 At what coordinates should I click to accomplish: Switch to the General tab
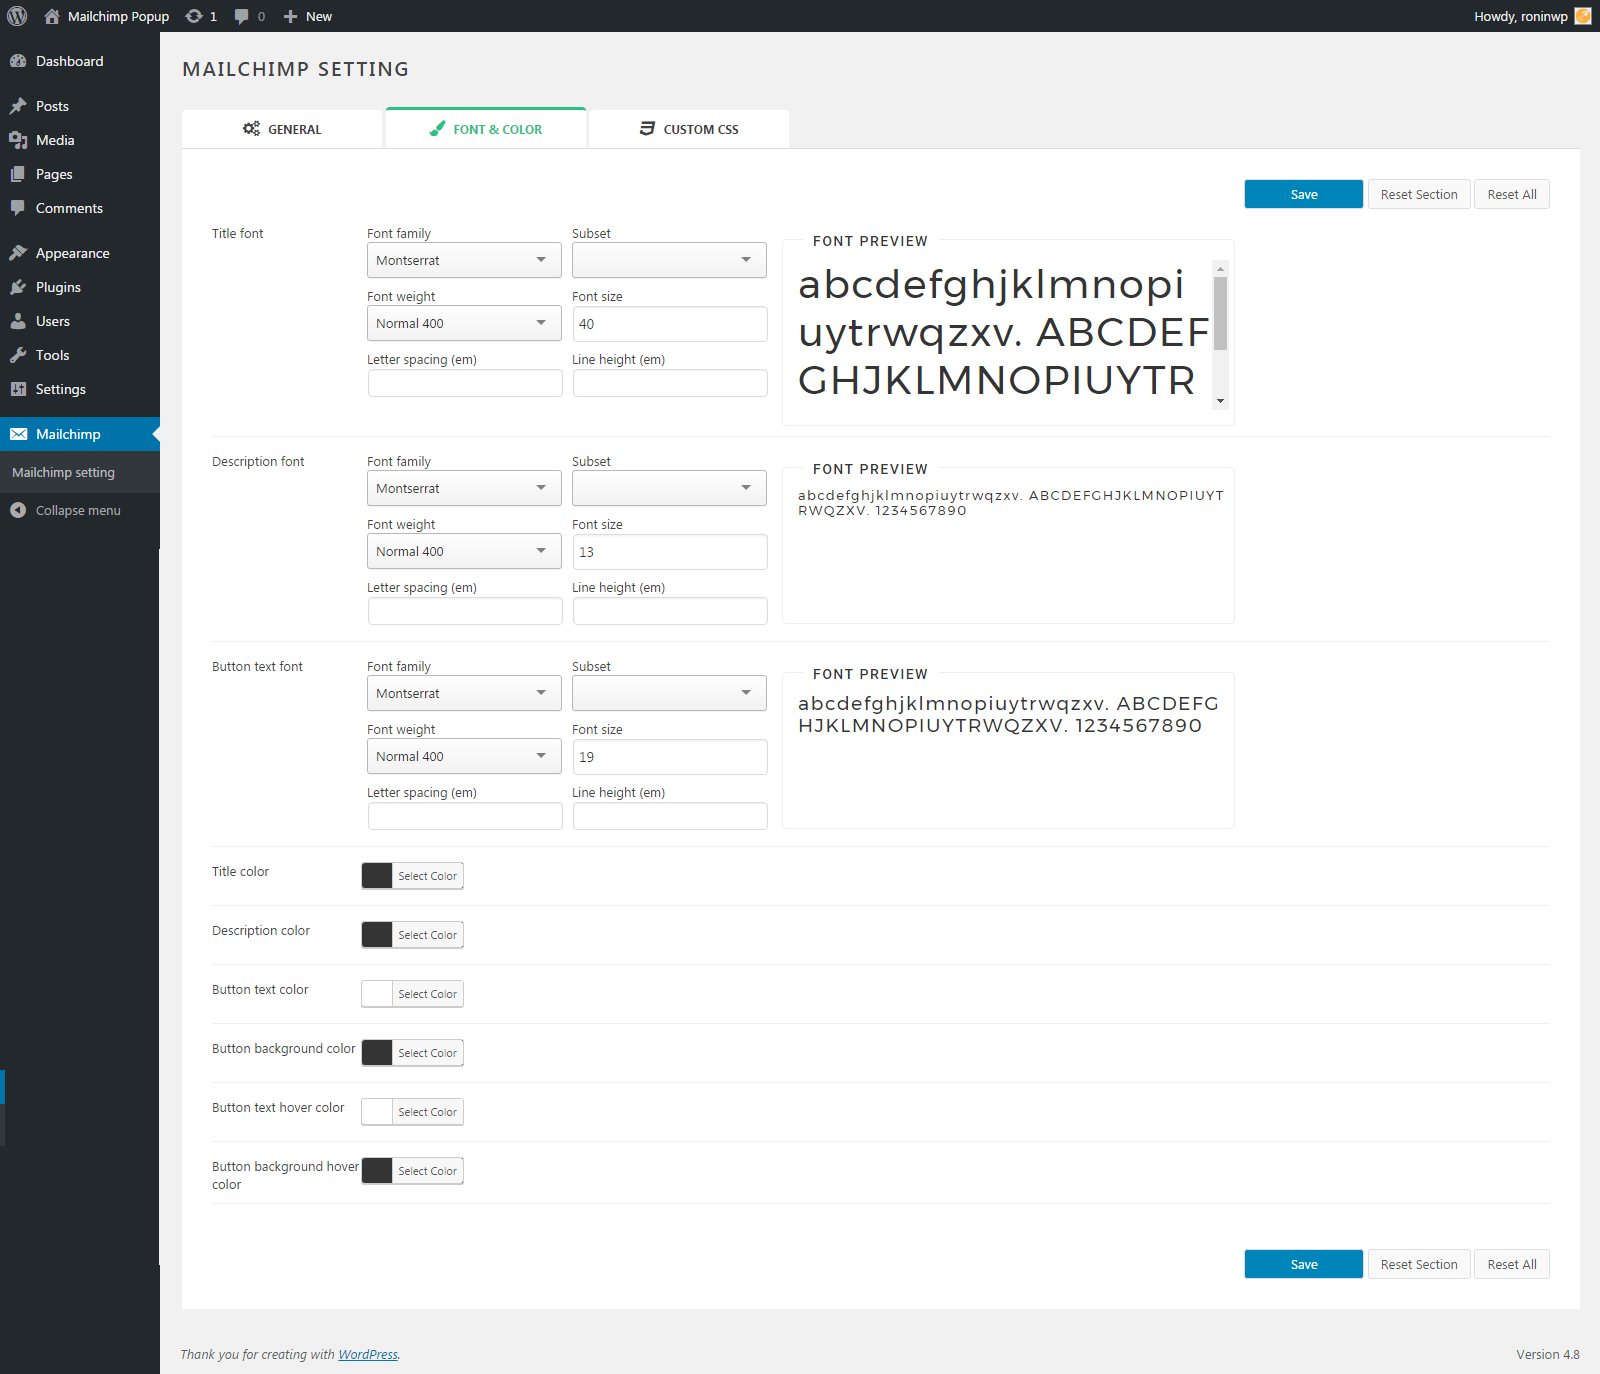coord(282,129)
